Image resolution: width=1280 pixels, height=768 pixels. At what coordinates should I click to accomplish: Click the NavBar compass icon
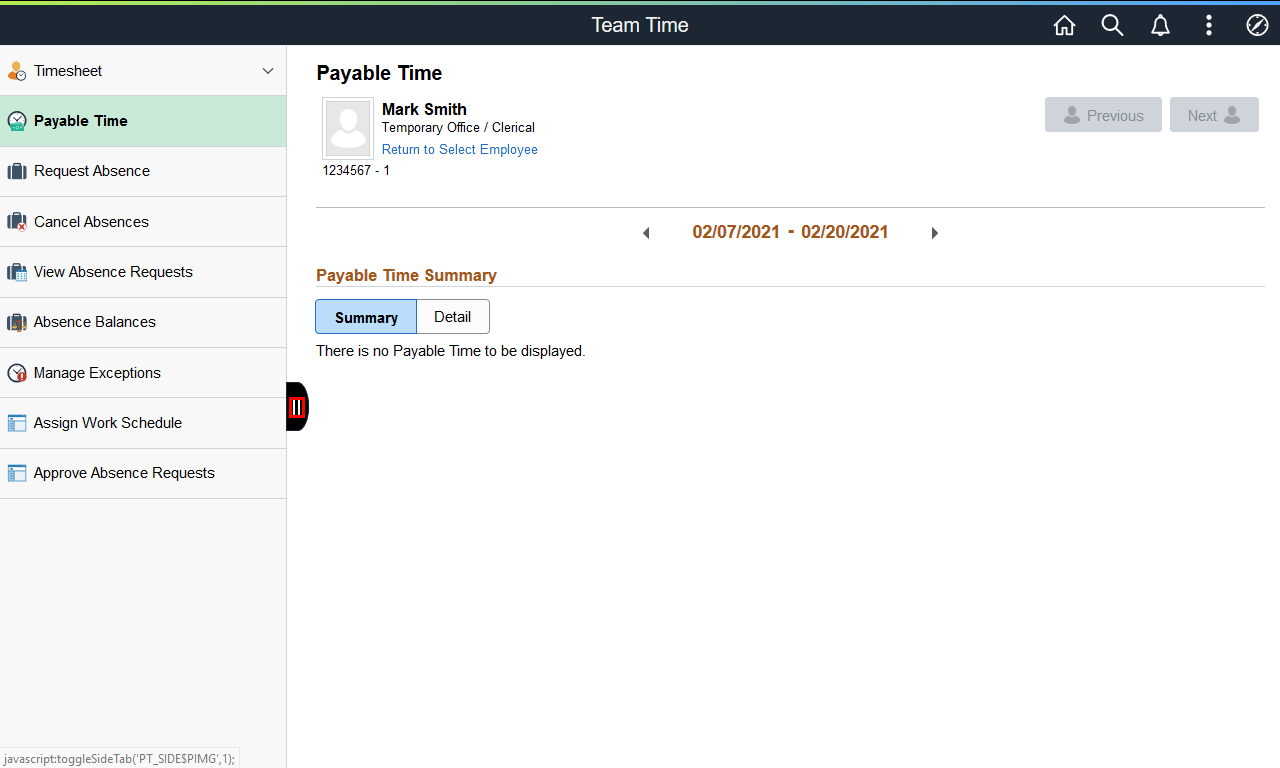click(x=1257, y=26)
